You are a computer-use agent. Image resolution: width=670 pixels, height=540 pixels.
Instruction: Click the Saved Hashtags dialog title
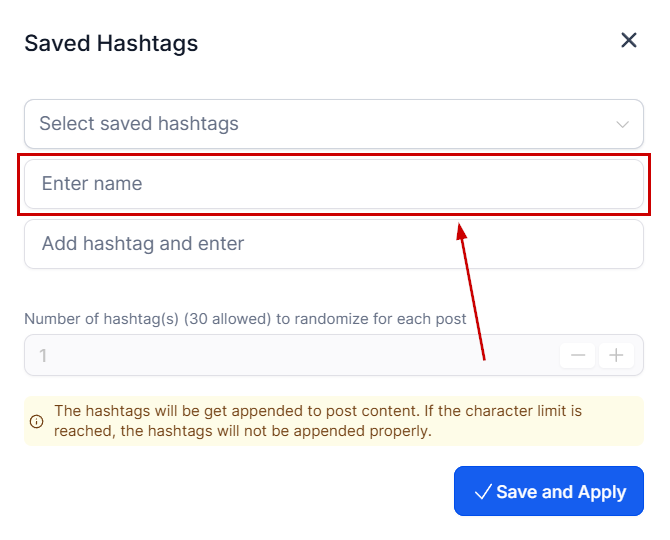point(111,43)
